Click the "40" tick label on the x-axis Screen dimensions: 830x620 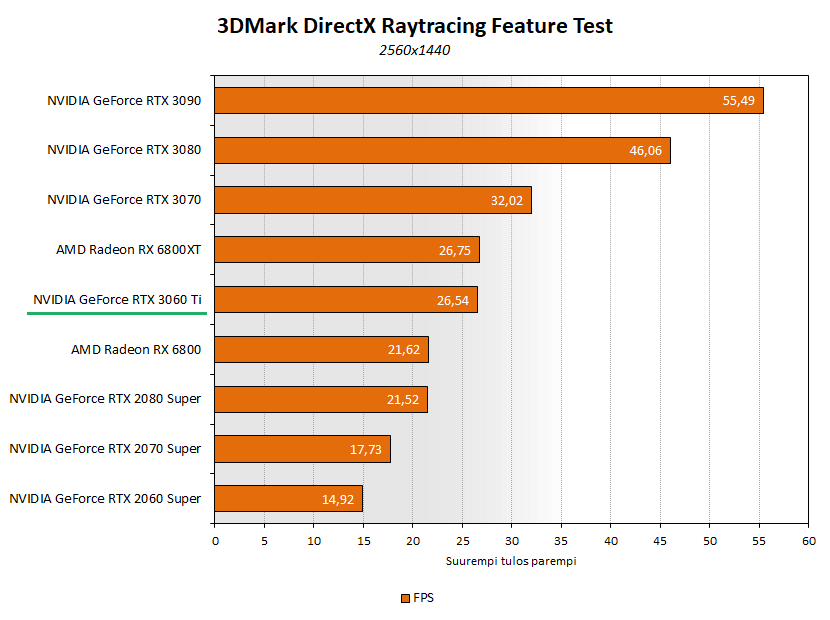[x=611, y=541]
